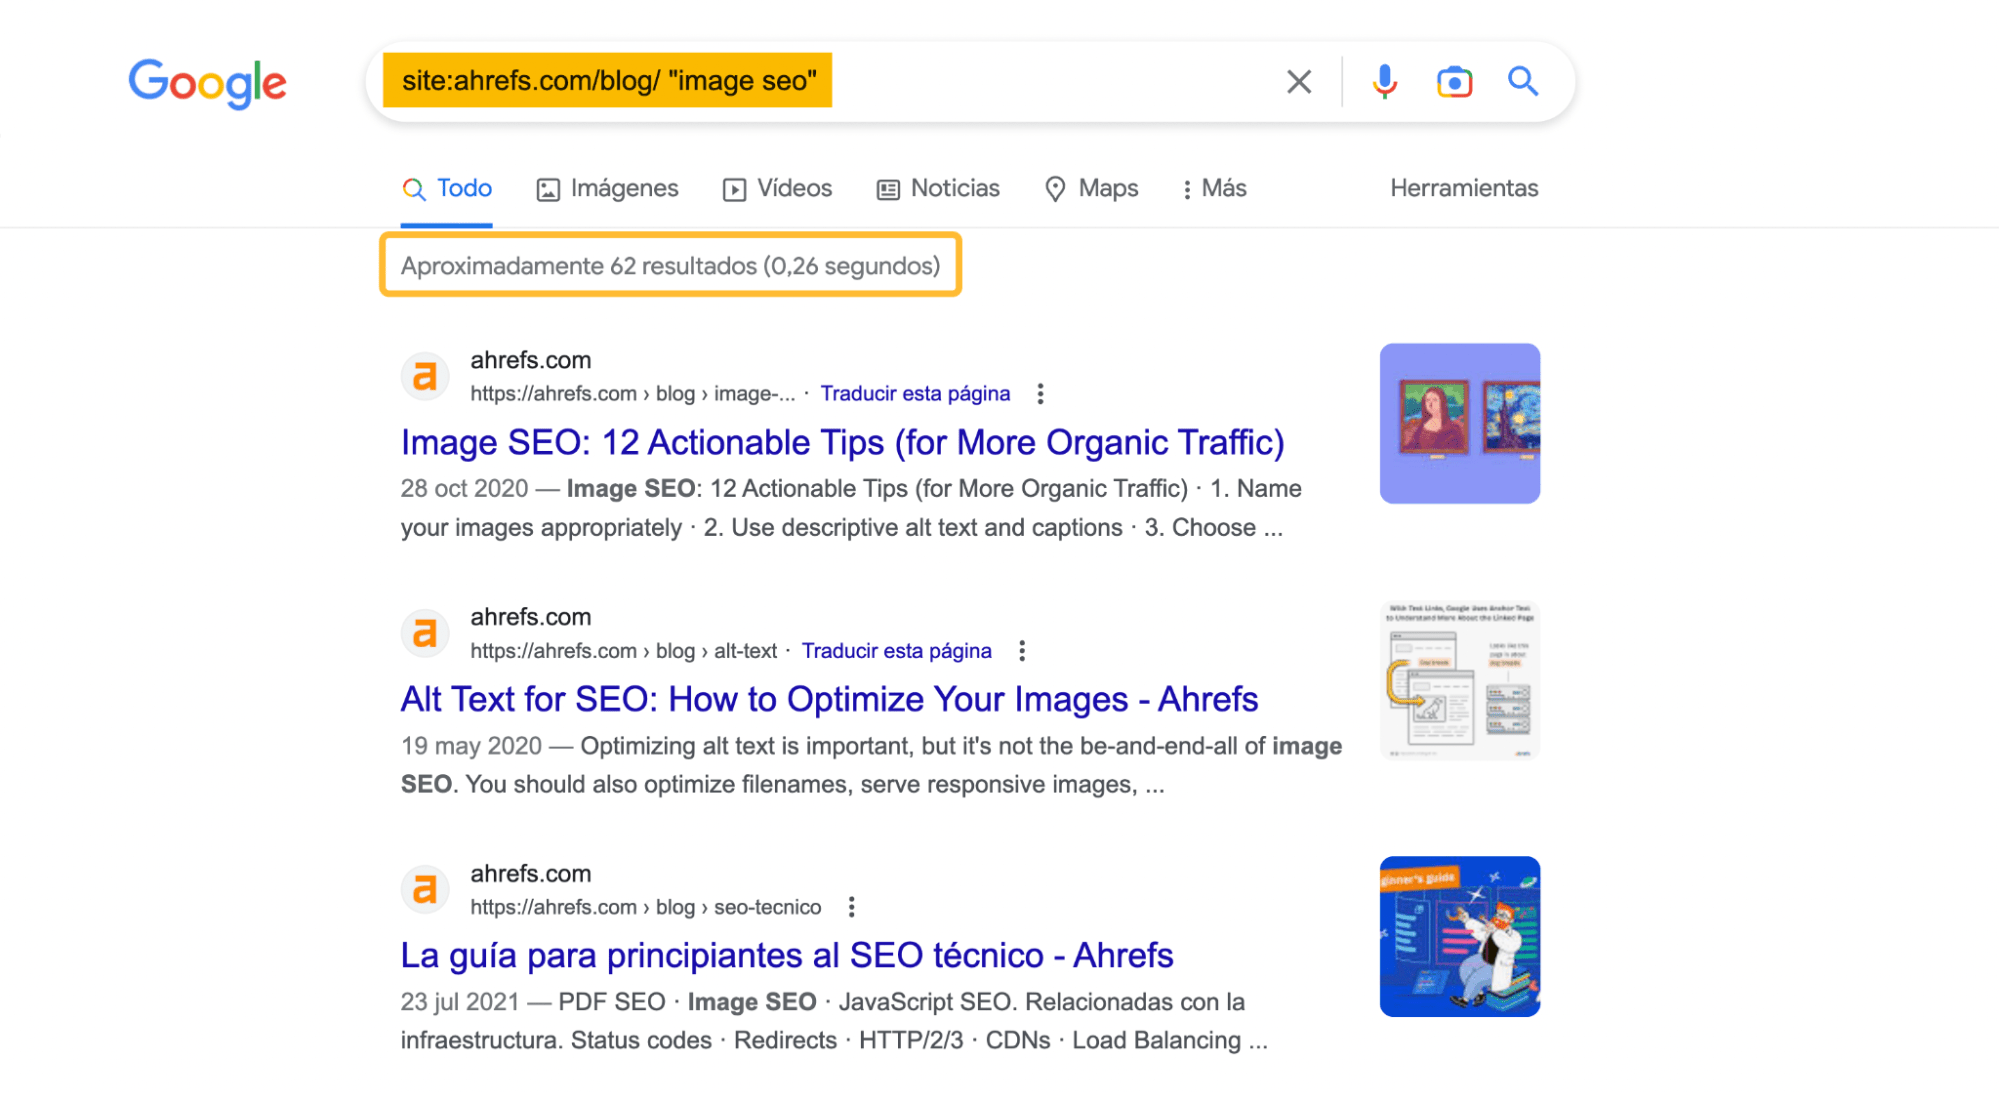Open the Image SEO: 12 Actionable Tips result

[841, 442]
